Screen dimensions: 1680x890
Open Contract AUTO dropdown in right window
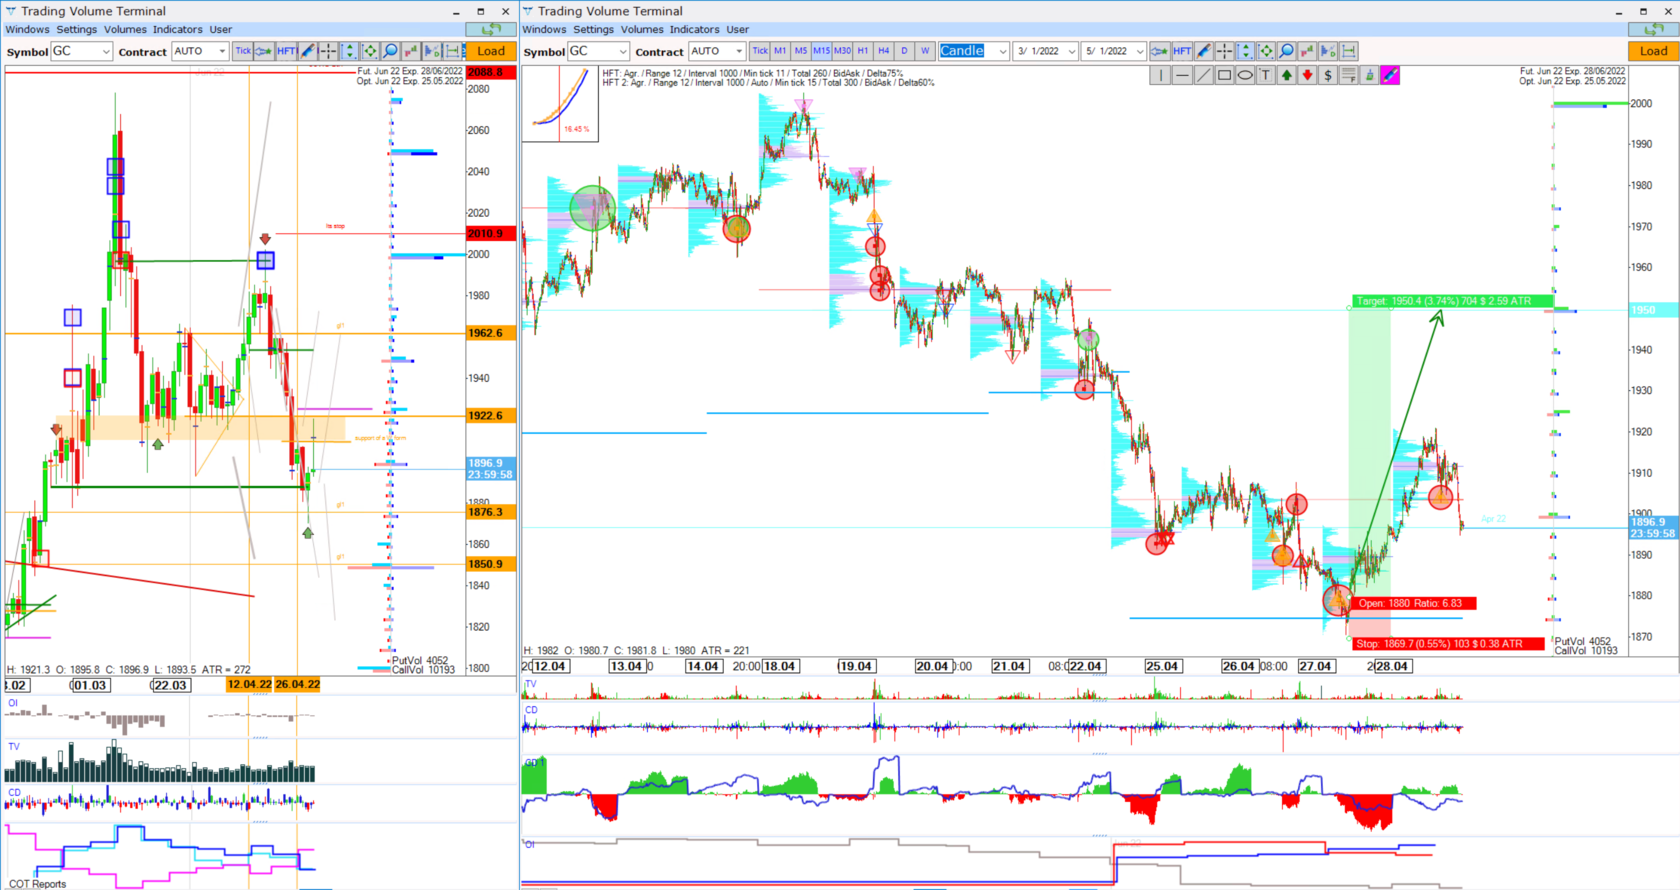point(717,51)
